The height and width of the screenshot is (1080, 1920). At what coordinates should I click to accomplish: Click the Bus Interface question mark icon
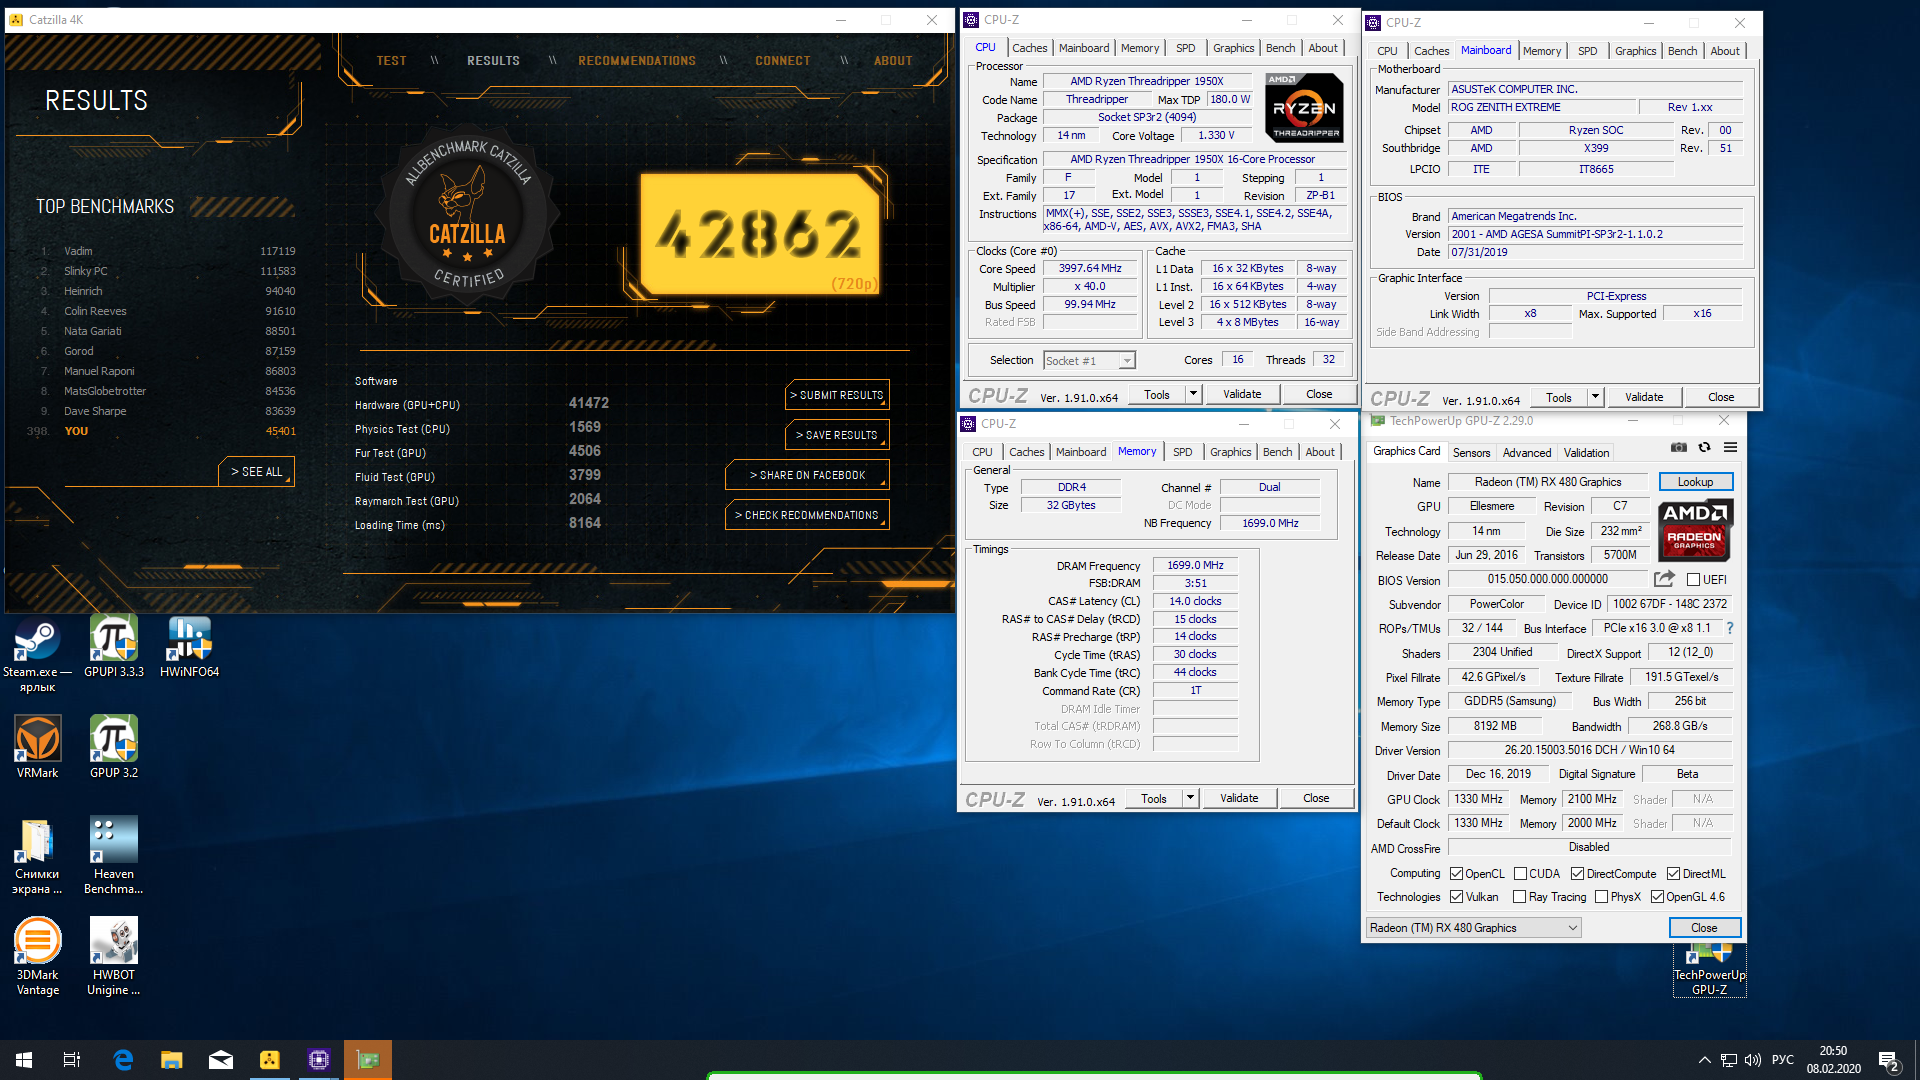[x=1730, y=628]
